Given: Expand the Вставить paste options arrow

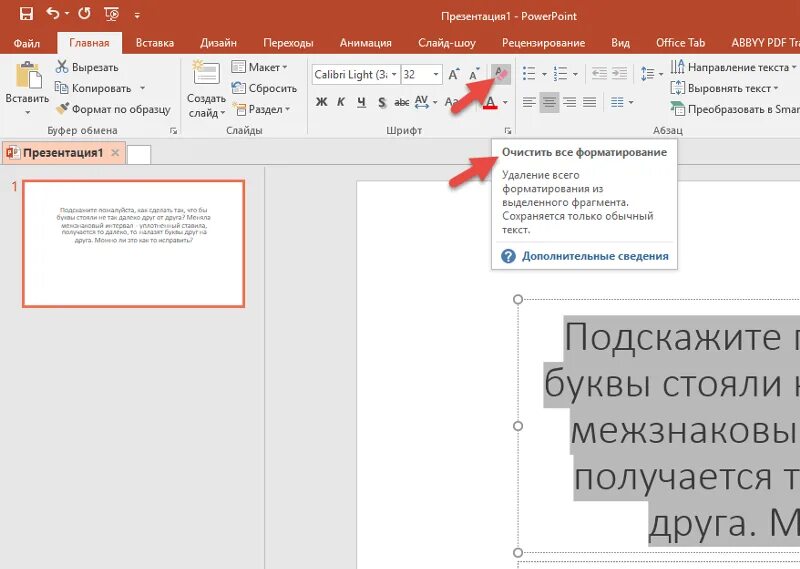Looking at the screenshot, I should [28, 113].
